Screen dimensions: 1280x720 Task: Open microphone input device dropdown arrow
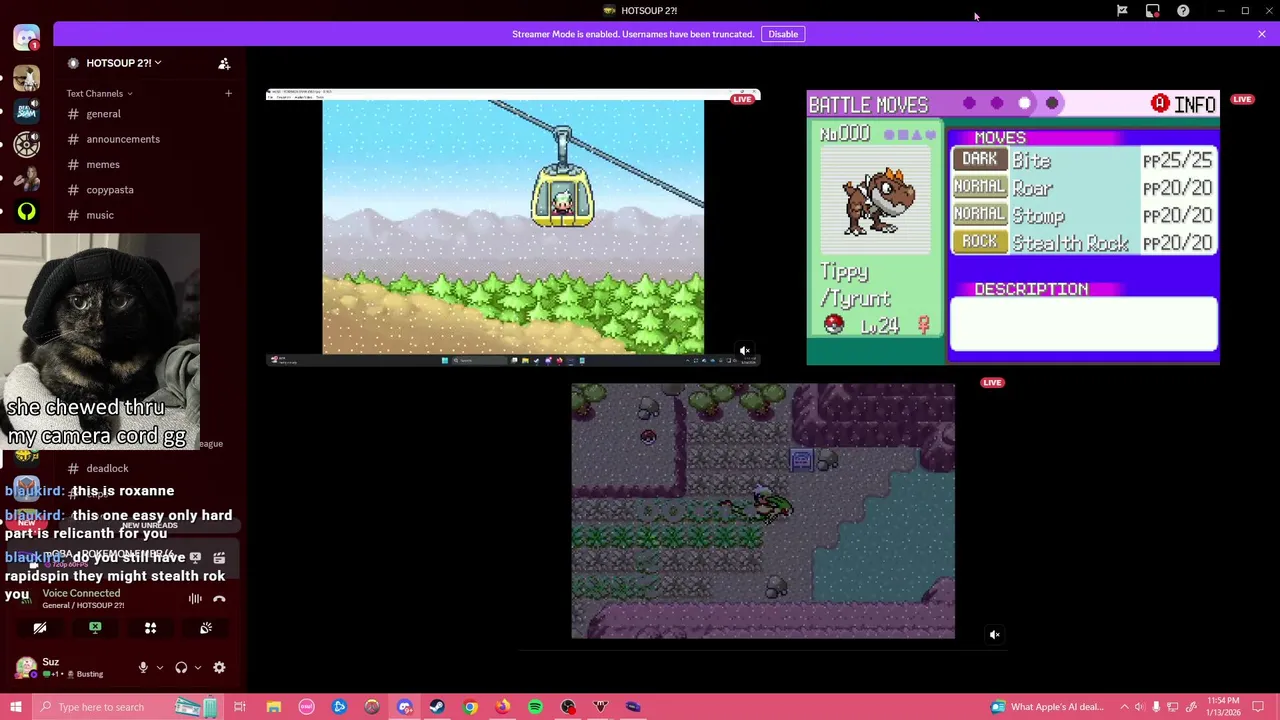(x=159, y=667)
